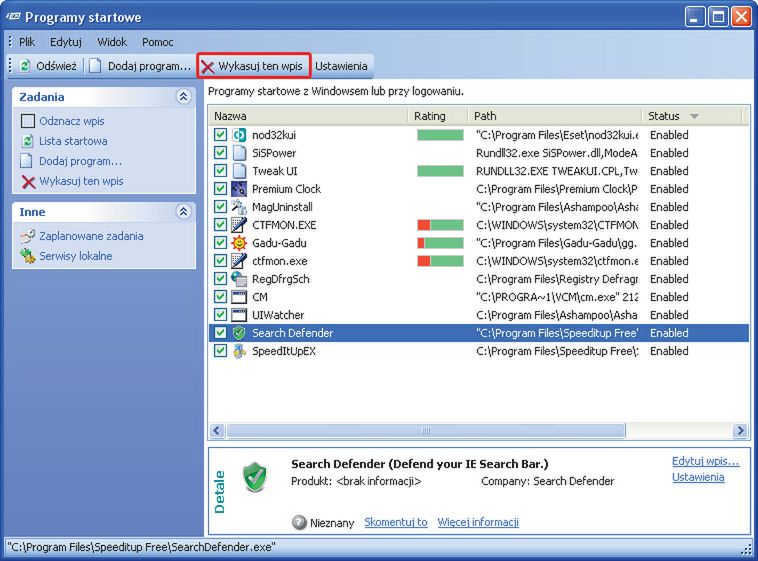Viewport: 758px width, 561px height.
Task: Click the CM window icon
Action: point(239,297)
